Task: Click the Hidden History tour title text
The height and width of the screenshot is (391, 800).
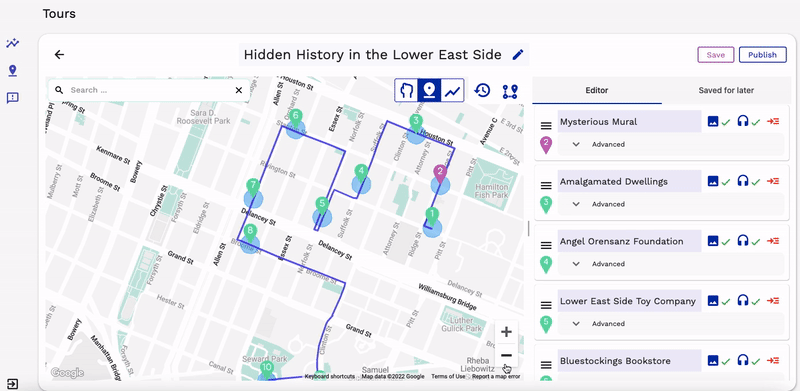Action: point(372,55)
